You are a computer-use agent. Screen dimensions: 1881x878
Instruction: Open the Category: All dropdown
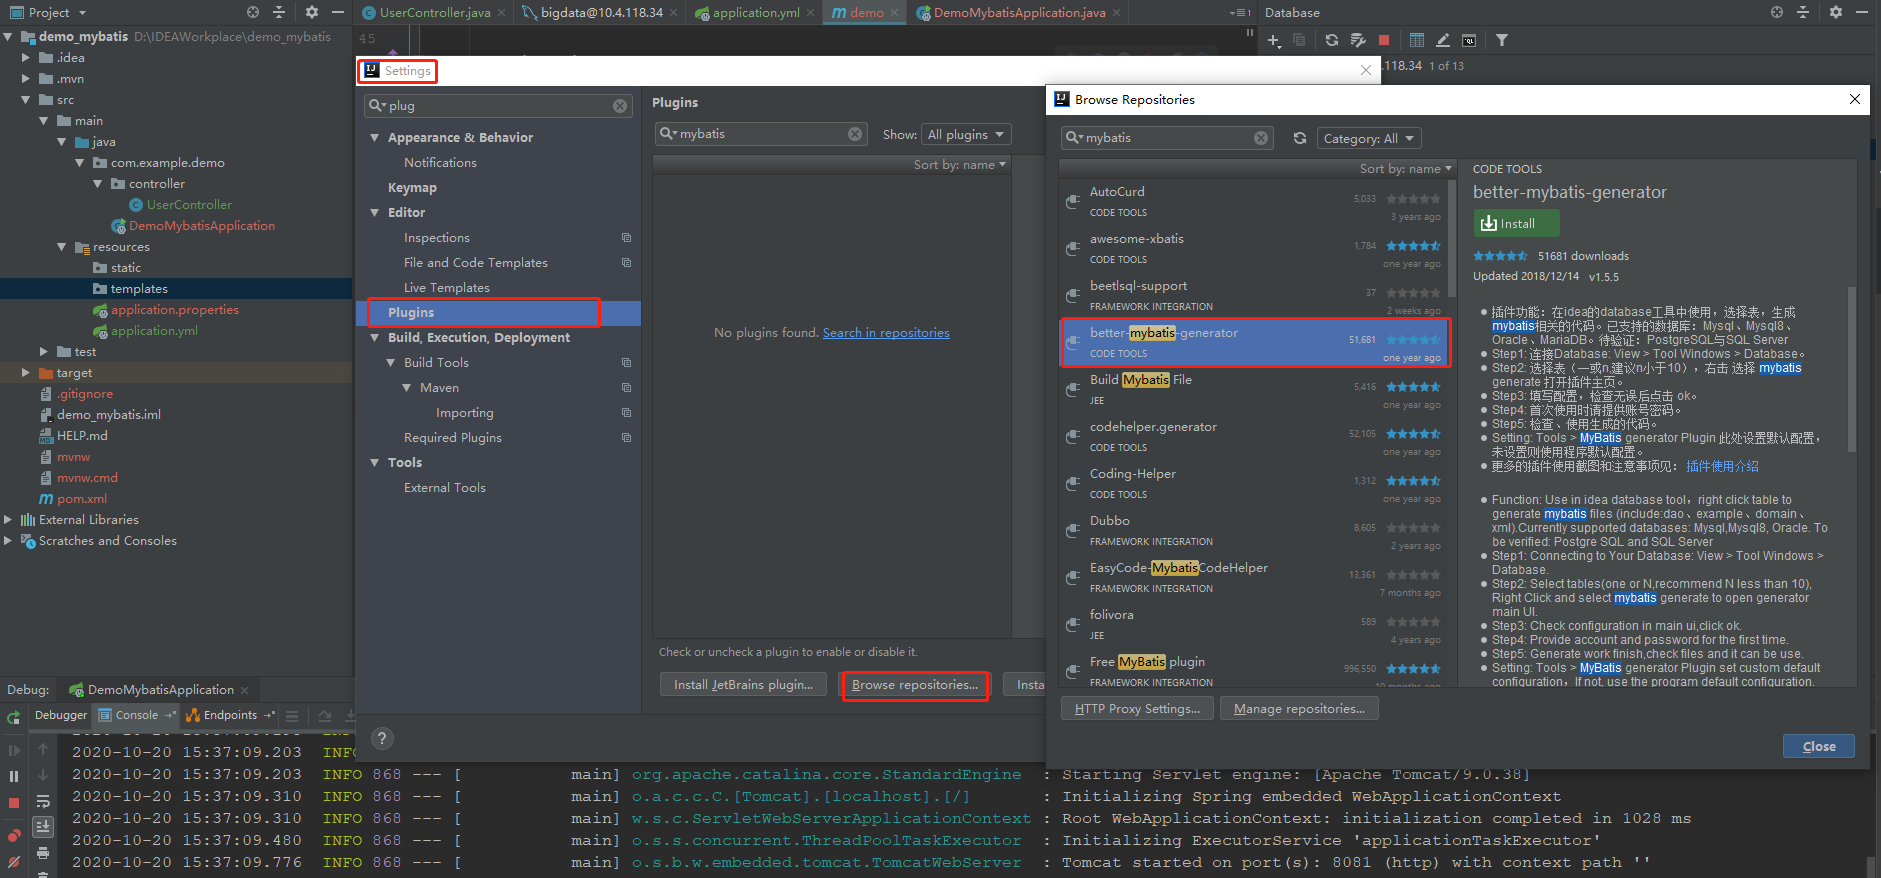(x=1369, y=138)
